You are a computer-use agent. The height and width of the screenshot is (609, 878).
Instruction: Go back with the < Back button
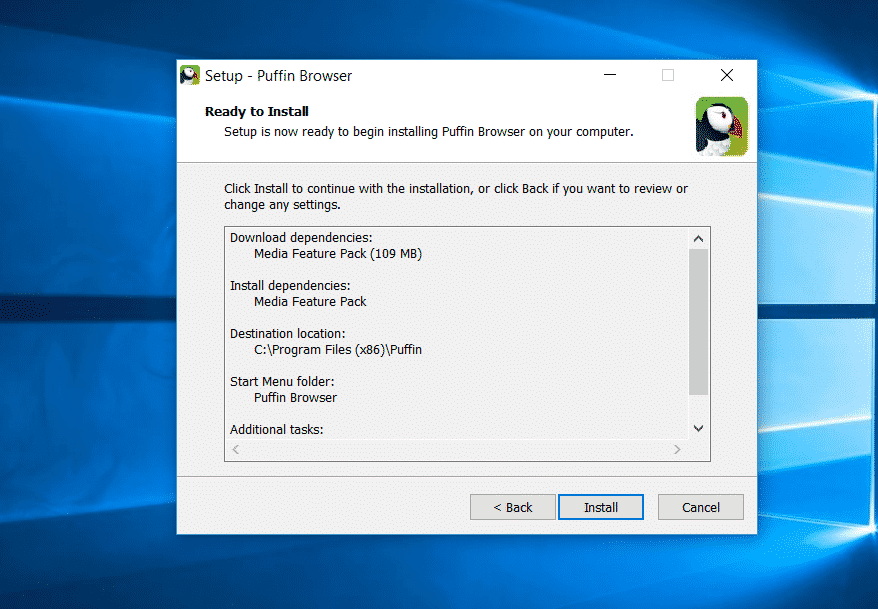[512, 507]
